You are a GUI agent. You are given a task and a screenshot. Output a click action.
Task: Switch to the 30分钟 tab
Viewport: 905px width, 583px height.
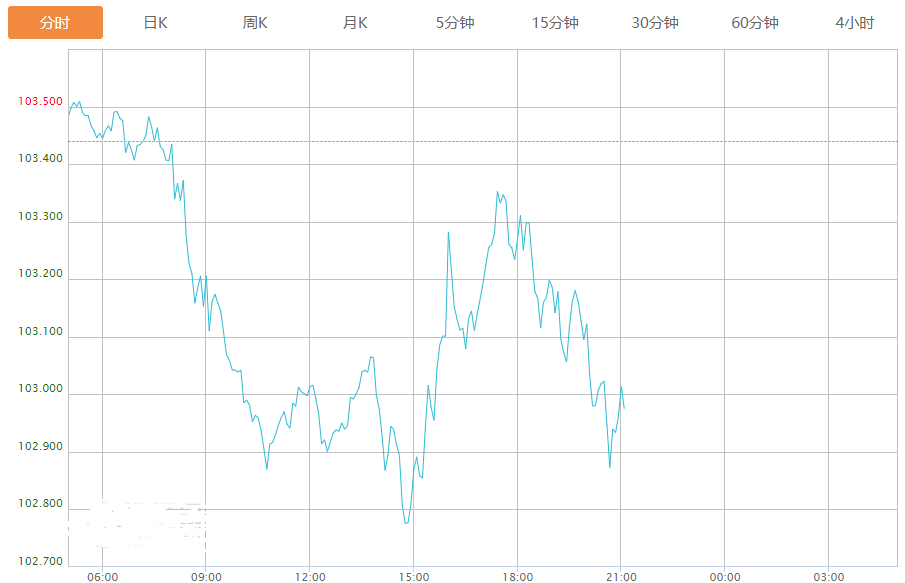tap(655, 23)
